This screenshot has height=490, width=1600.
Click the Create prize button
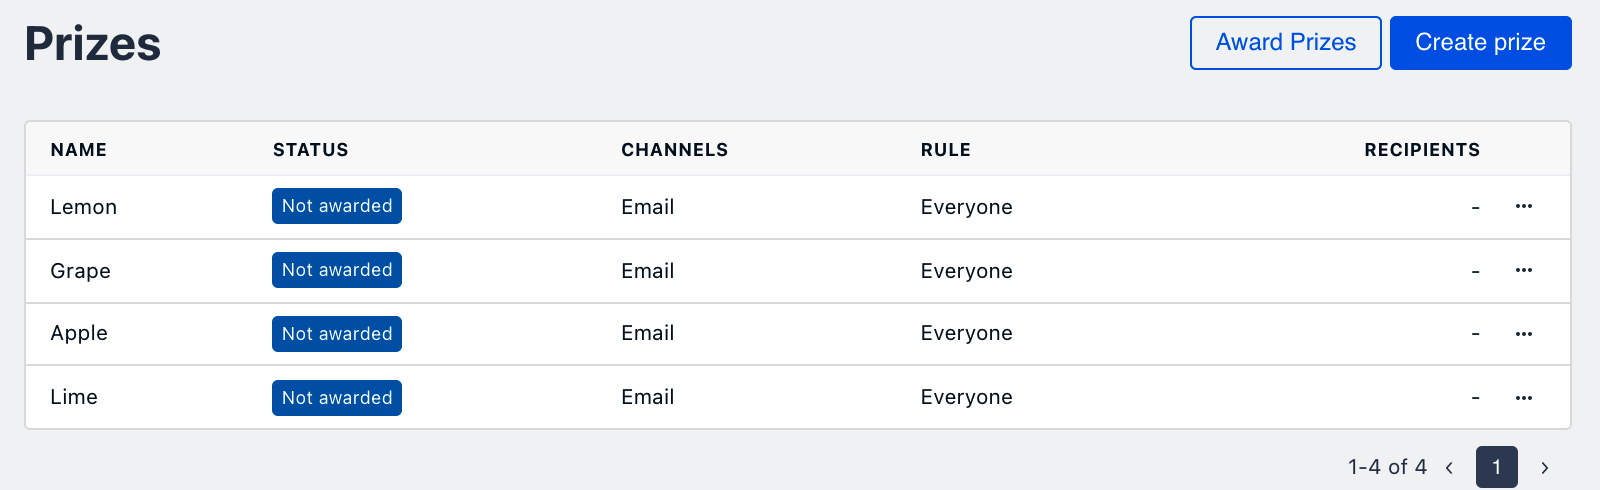point(1480,43)
